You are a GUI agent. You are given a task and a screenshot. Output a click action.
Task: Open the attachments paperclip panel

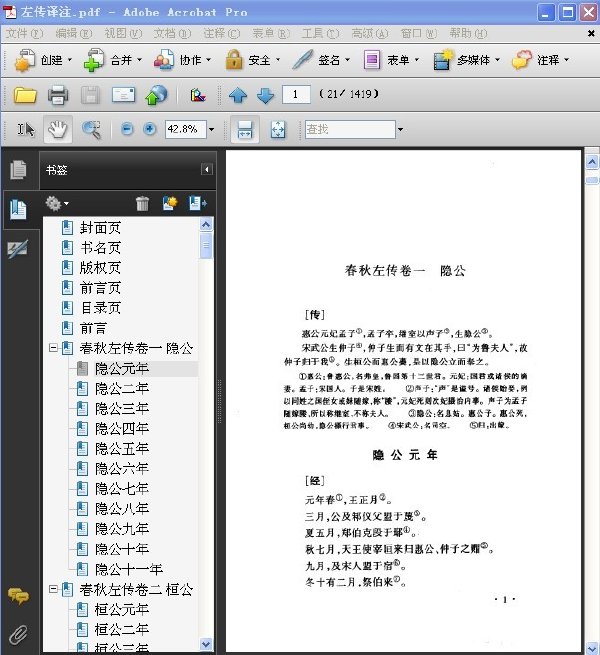click(x=18, y=635)
